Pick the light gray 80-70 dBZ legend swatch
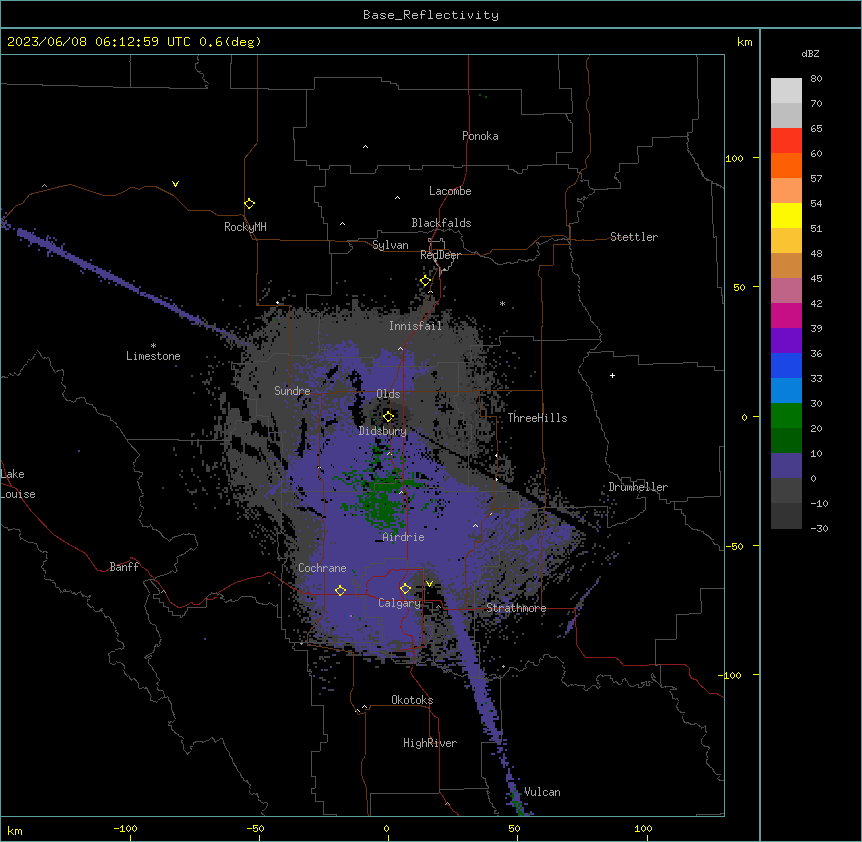The height and width of the screenshot is (842, 862). coord(786,91)
